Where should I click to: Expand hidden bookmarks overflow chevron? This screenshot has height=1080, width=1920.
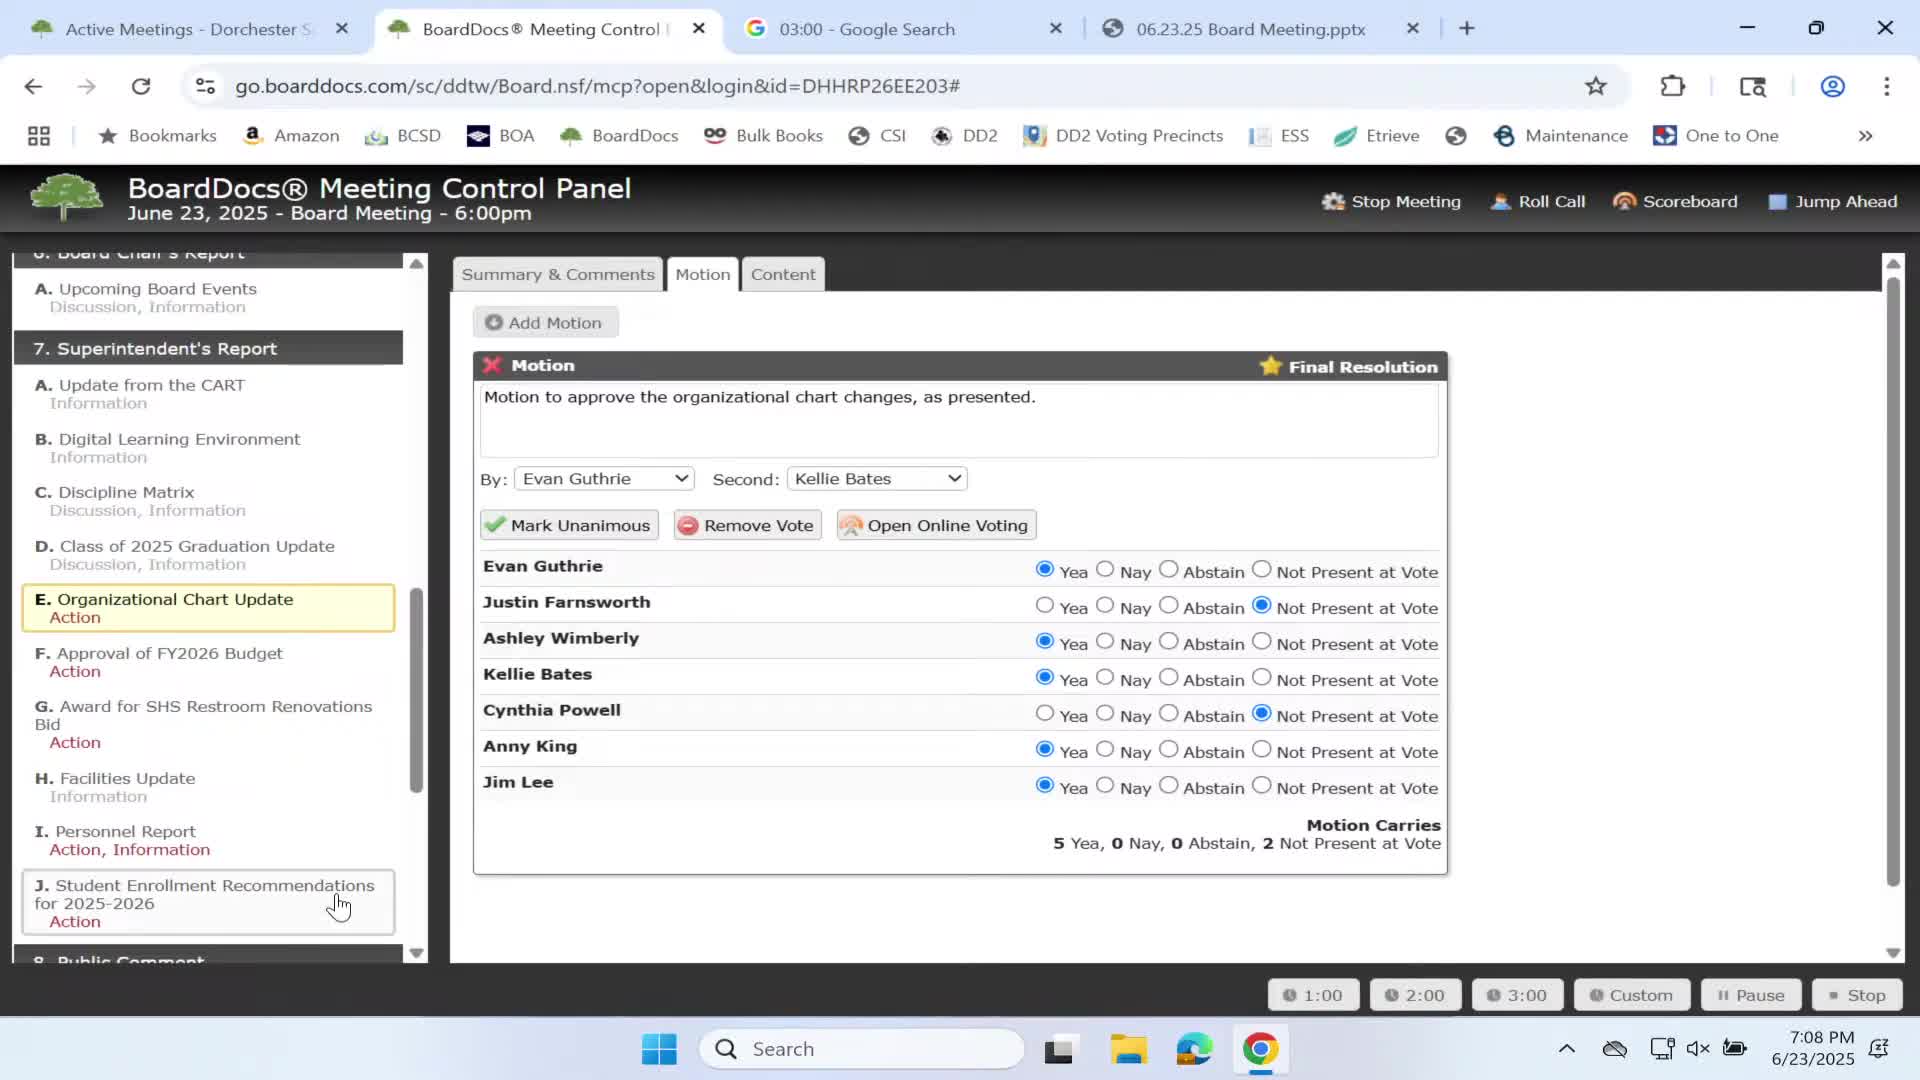pyautogui.click(x=1865, y=136)
